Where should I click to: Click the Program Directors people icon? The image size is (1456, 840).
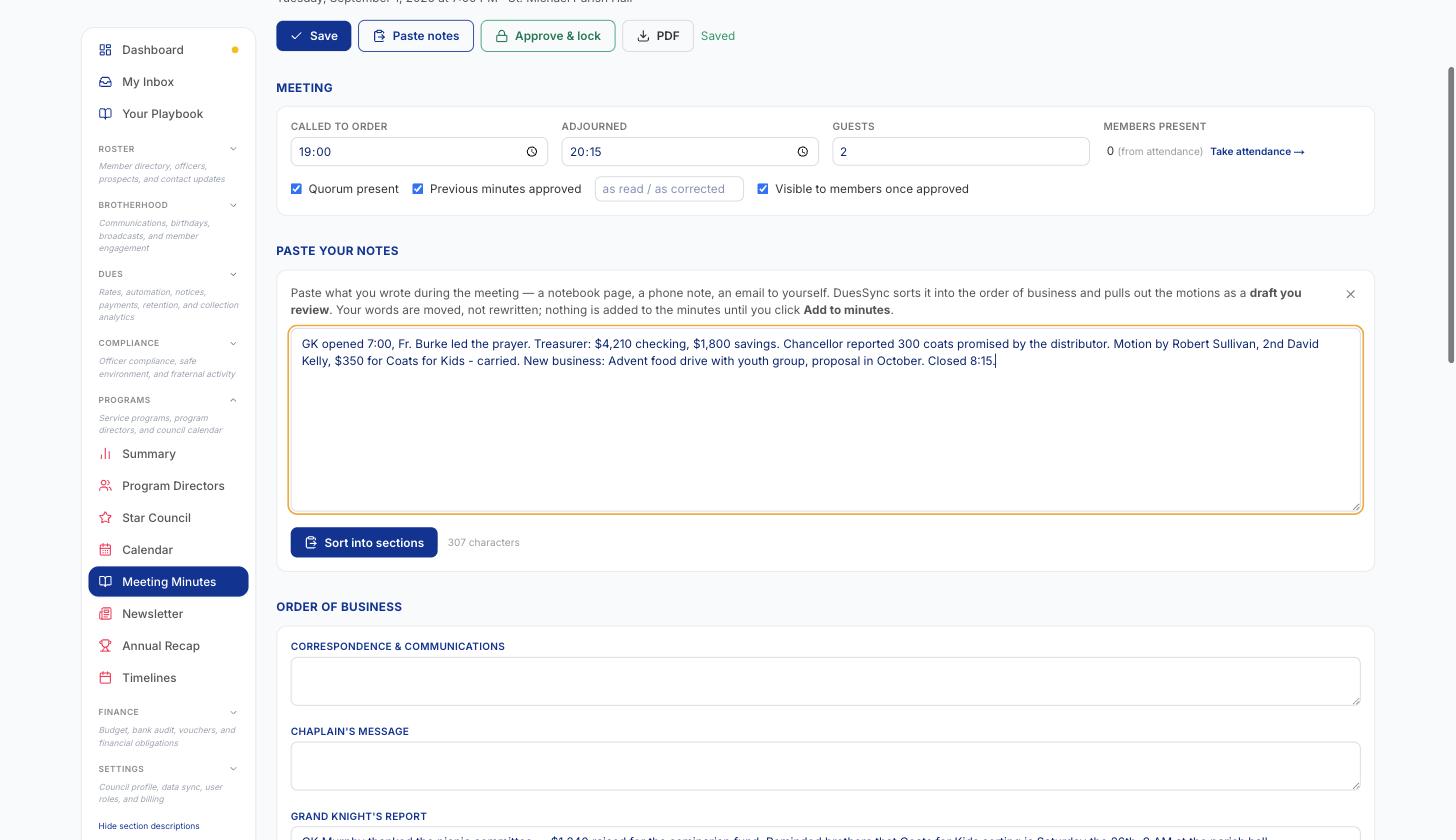click(x=105, y=486)
